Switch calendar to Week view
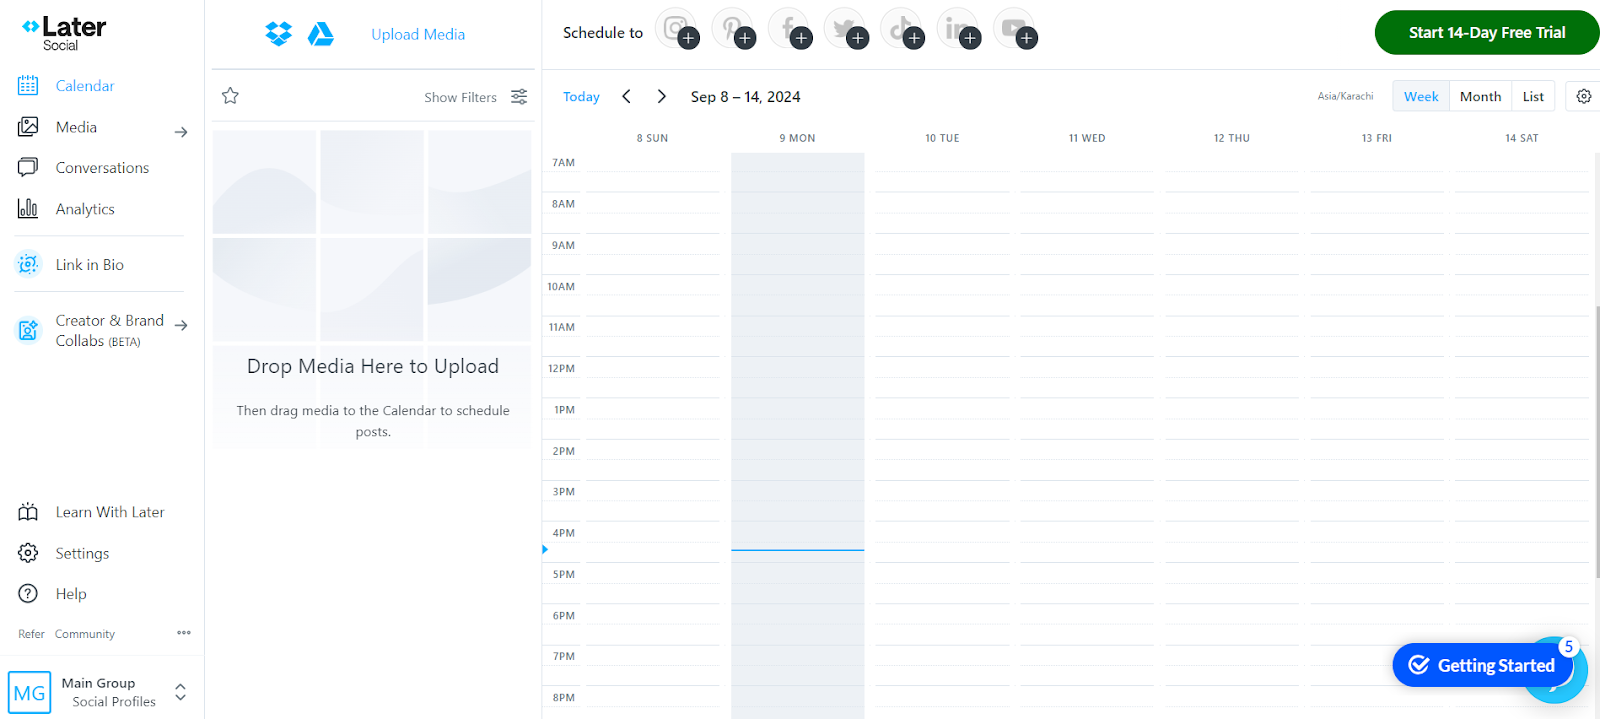This screenshot has height=719, width=1600. pos(1420,96)
